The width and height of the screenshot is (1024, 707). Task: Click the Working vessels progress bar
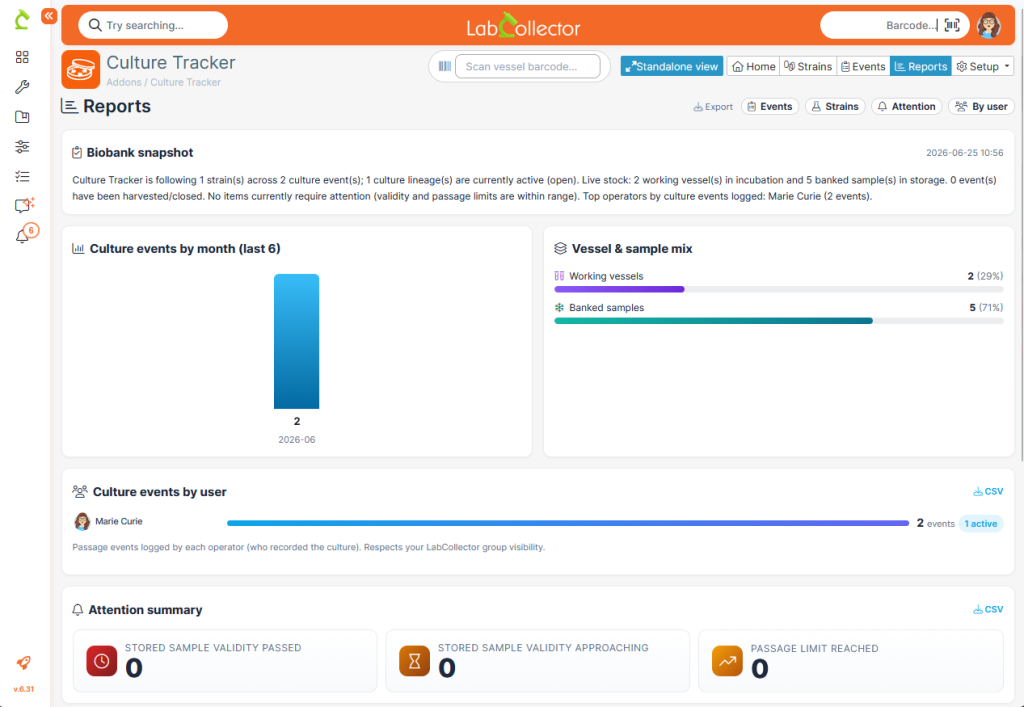tap(778, 289)
